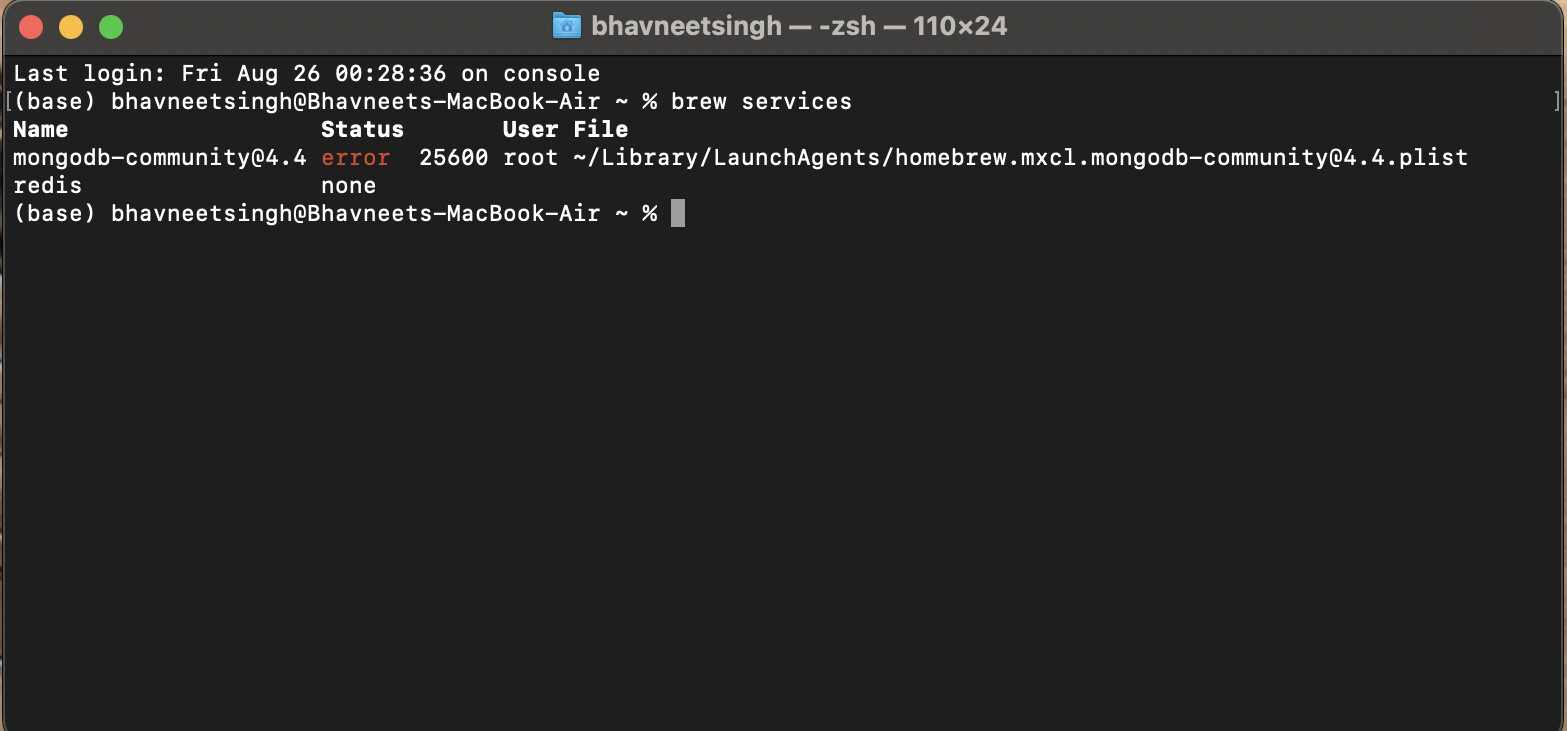
Task: Minimize the Terminal using yellow button
Action: (x=71, y=27)
